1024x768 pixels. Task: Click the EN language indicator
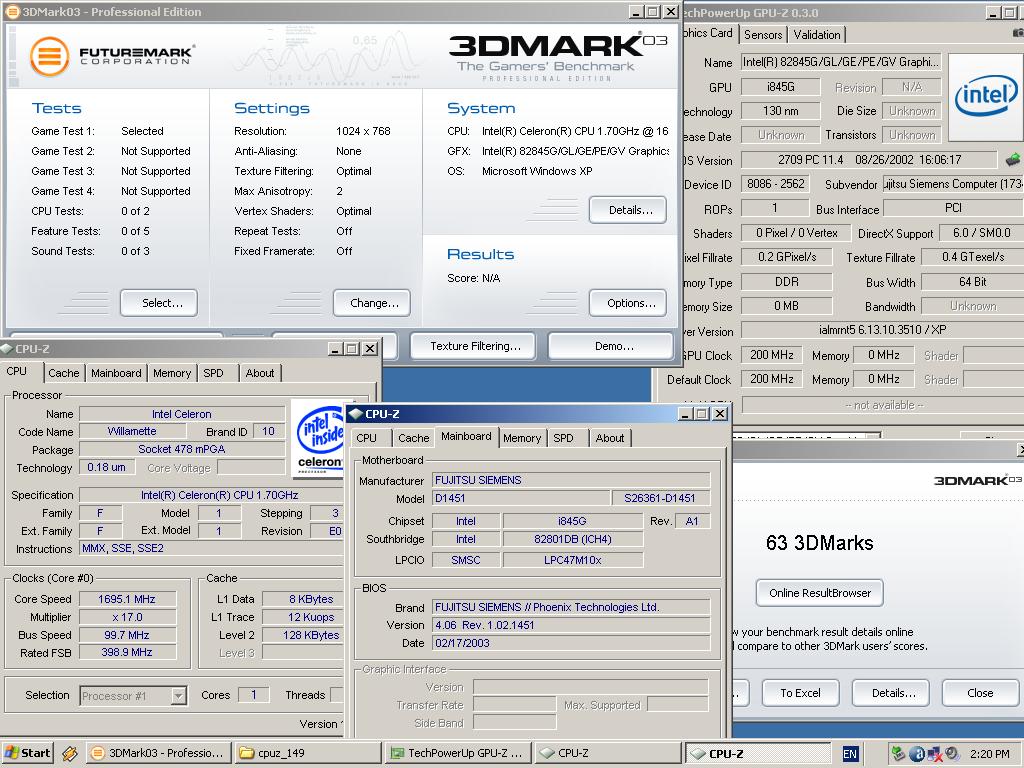pos(850,754)
